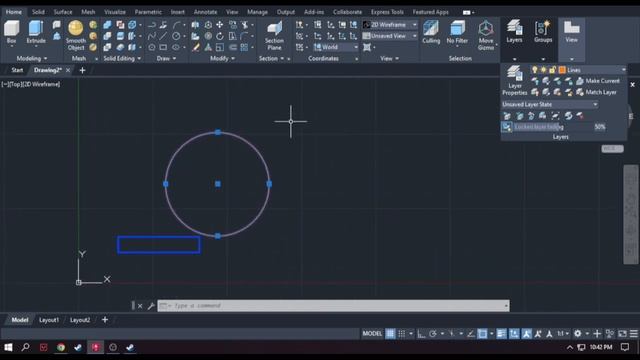
Task: Expand the Section panel
Action: coord(271,59)
